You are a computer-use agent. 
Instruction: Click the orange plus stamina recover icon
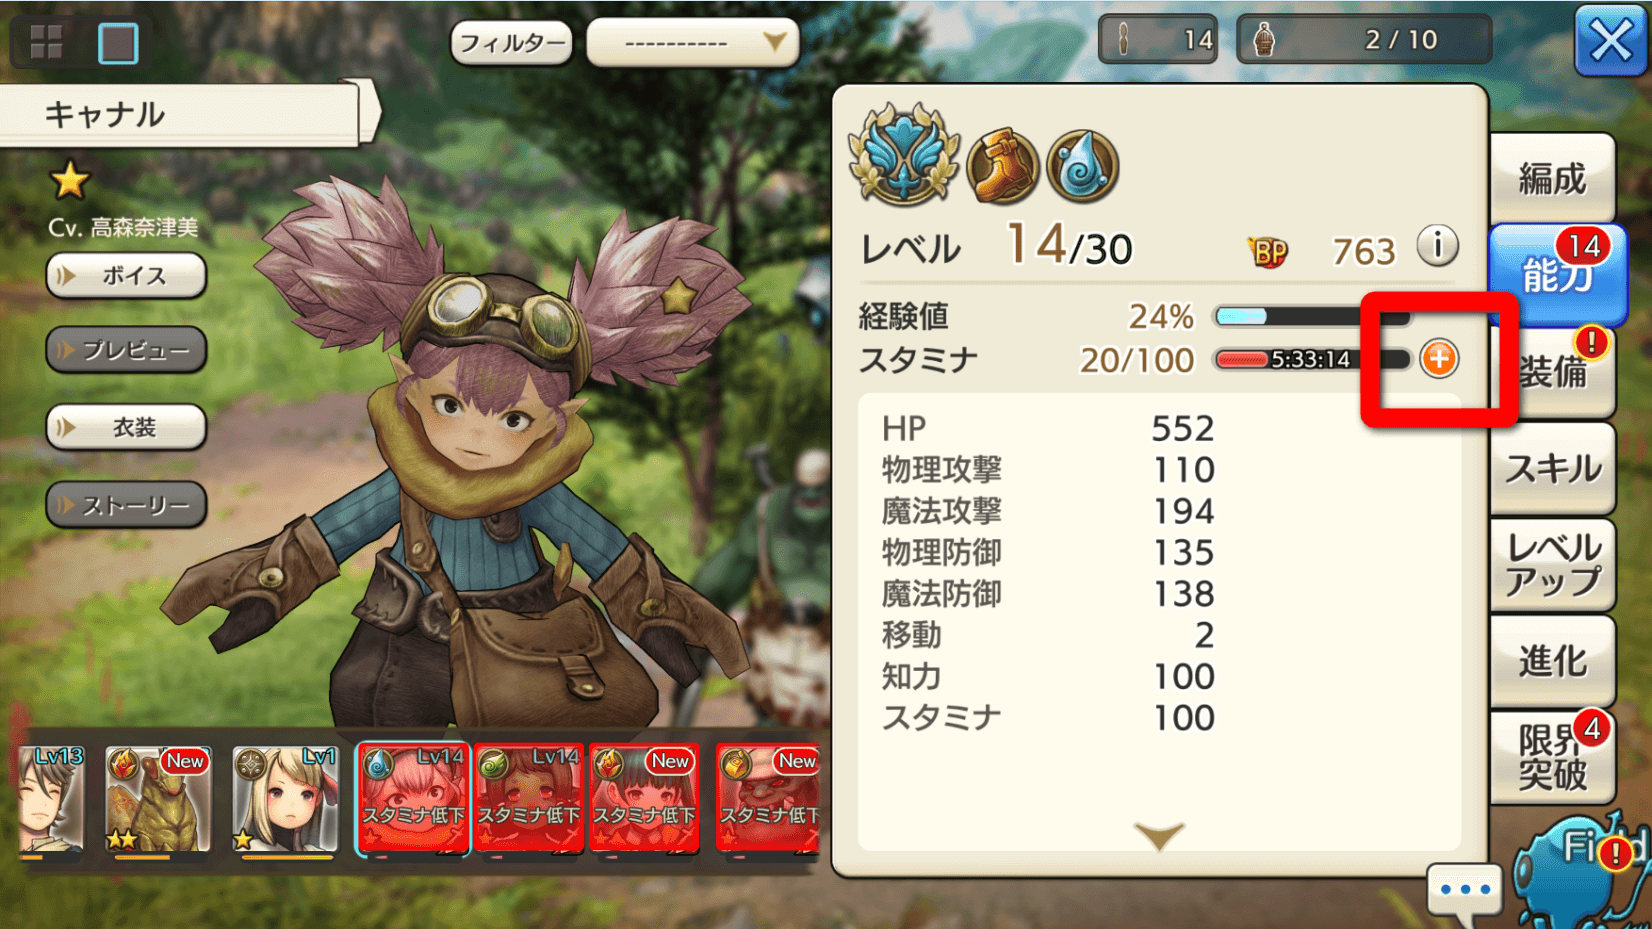click(1439, 359)
